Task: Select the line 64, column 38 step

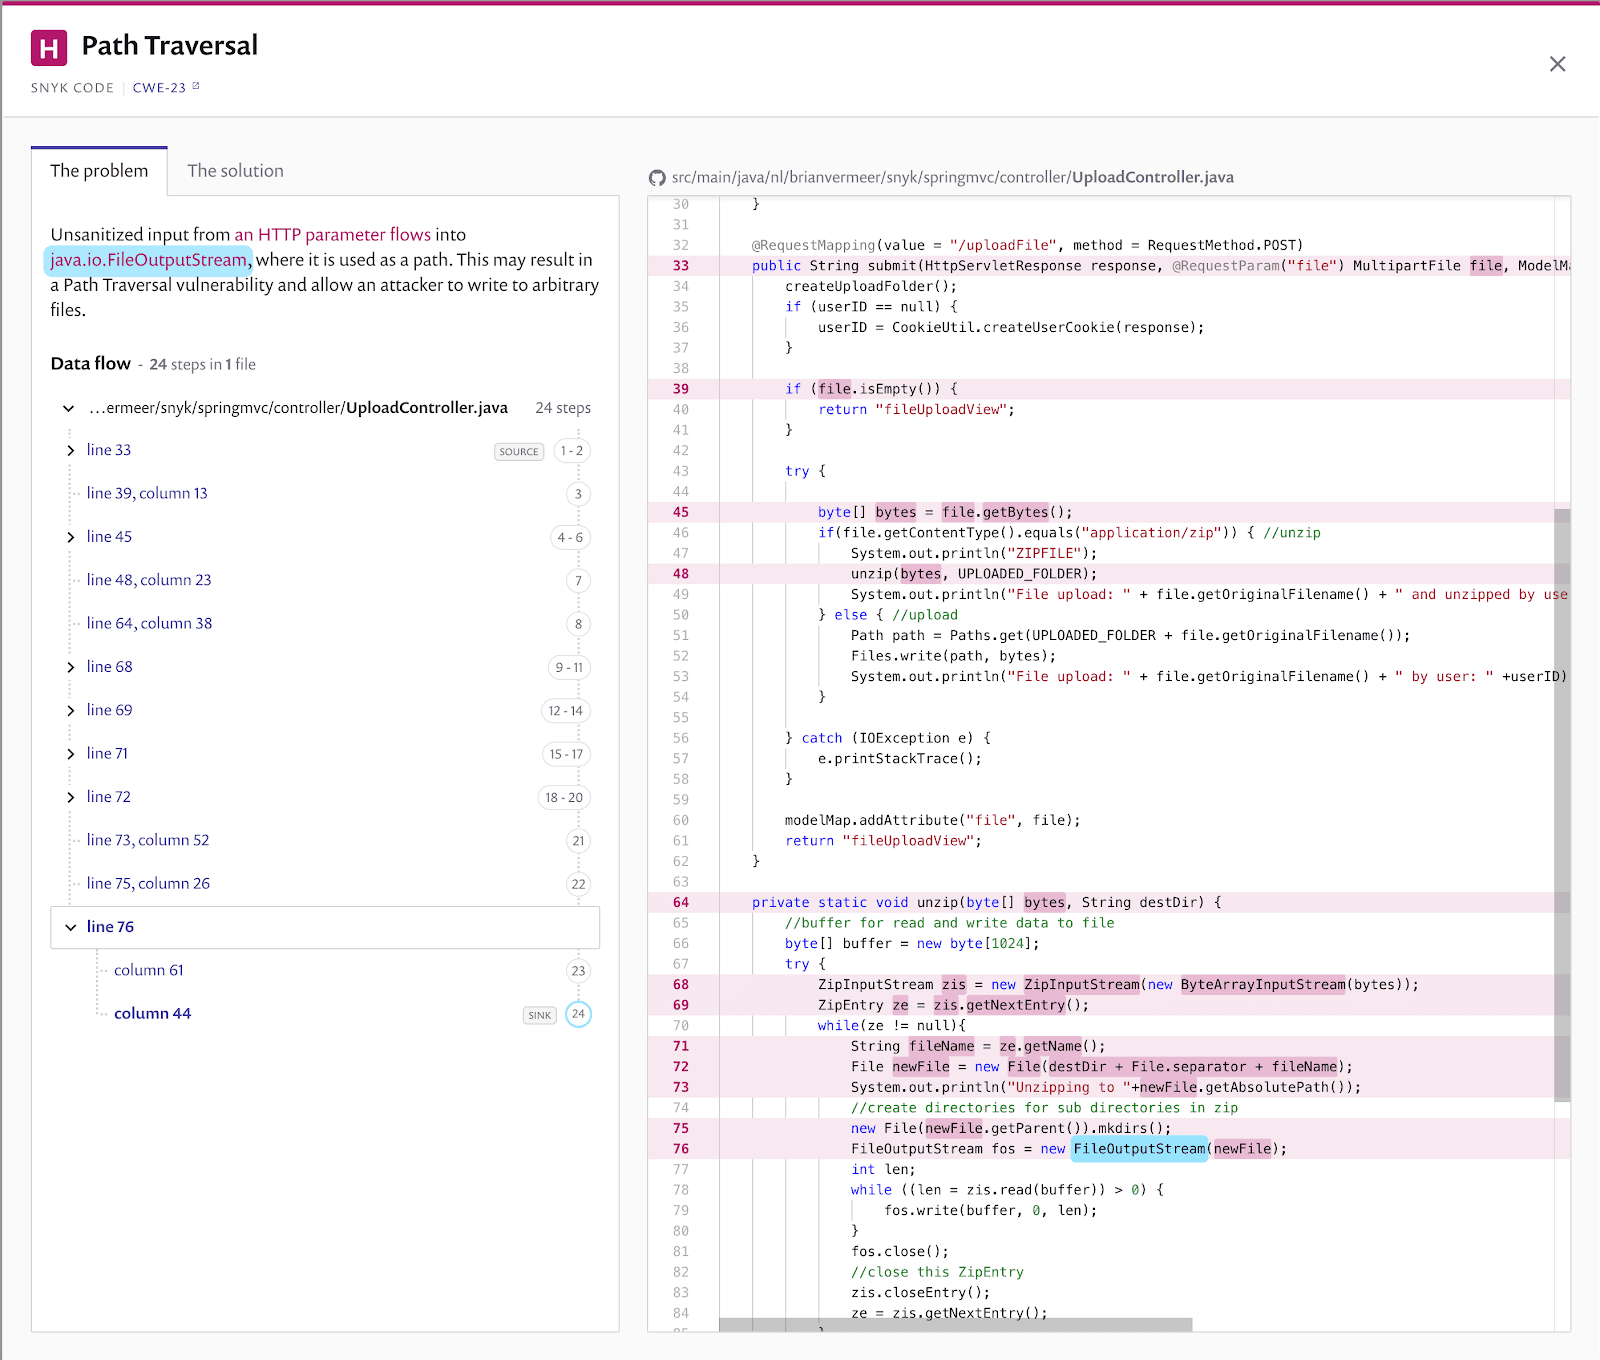Action: (149, 623)
